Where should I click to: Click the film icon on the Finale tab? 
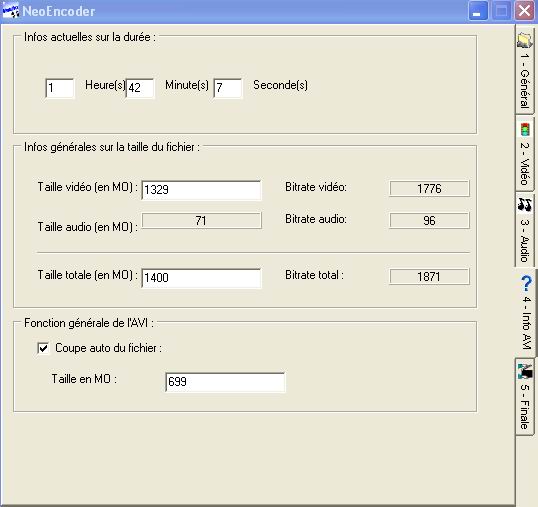(525, 371)
